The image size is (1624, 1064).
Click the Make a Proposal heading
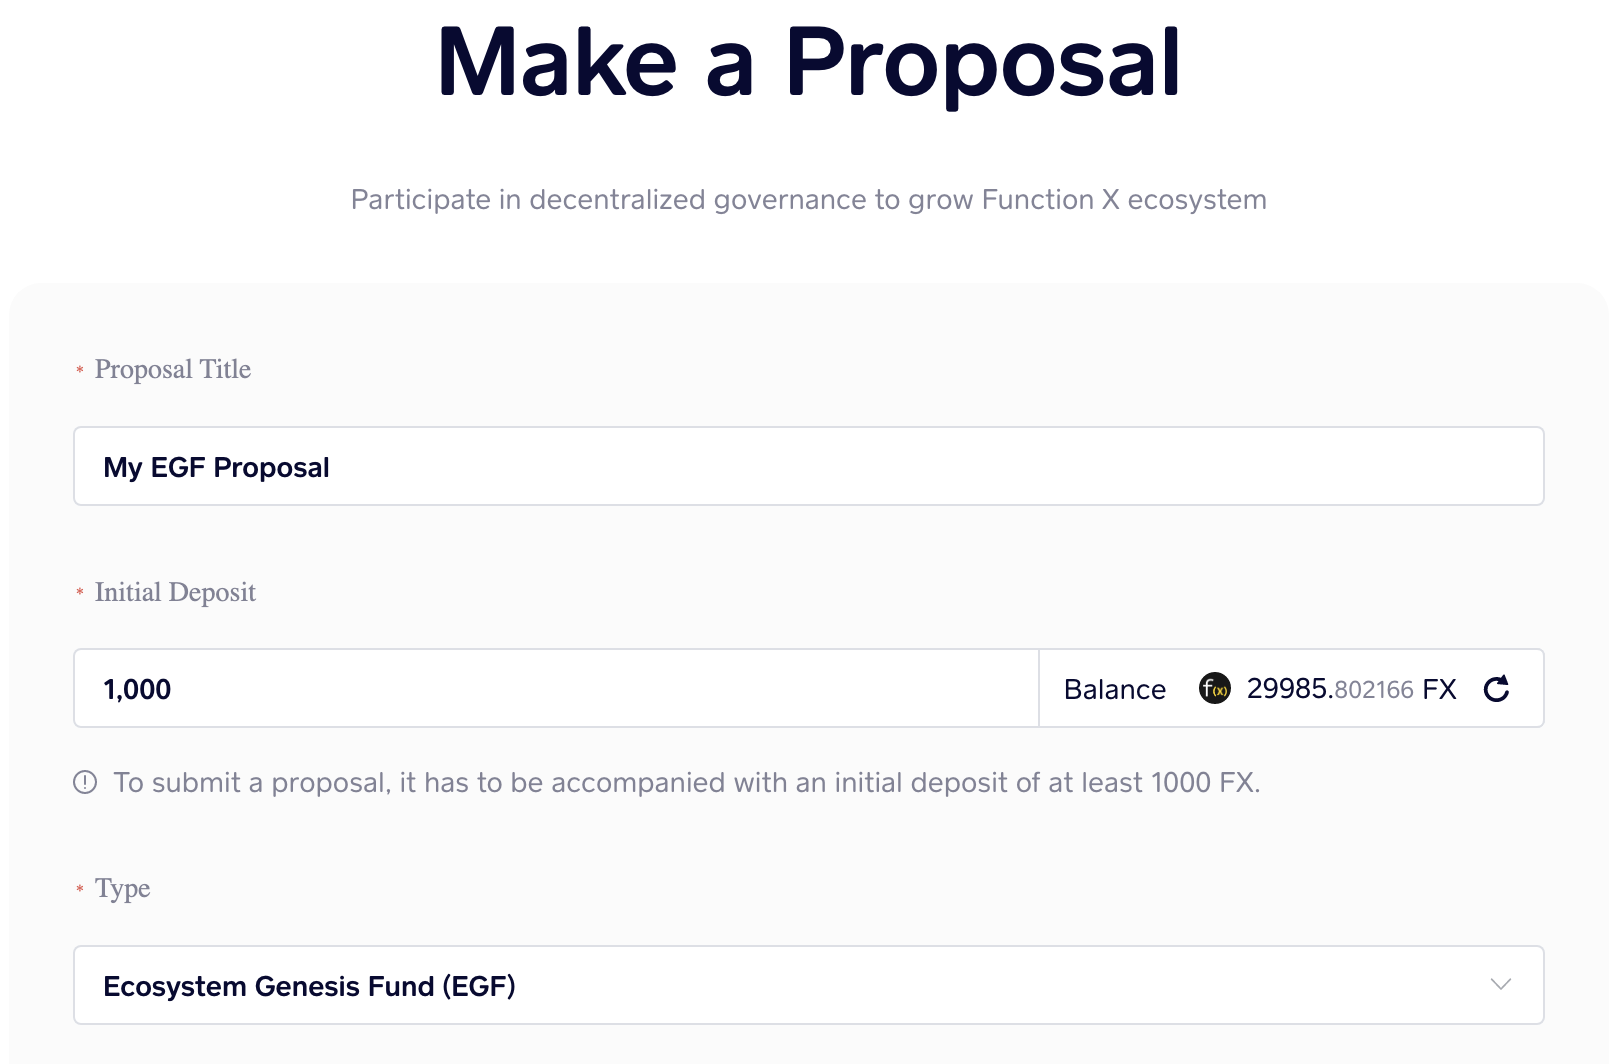[809, 62]
